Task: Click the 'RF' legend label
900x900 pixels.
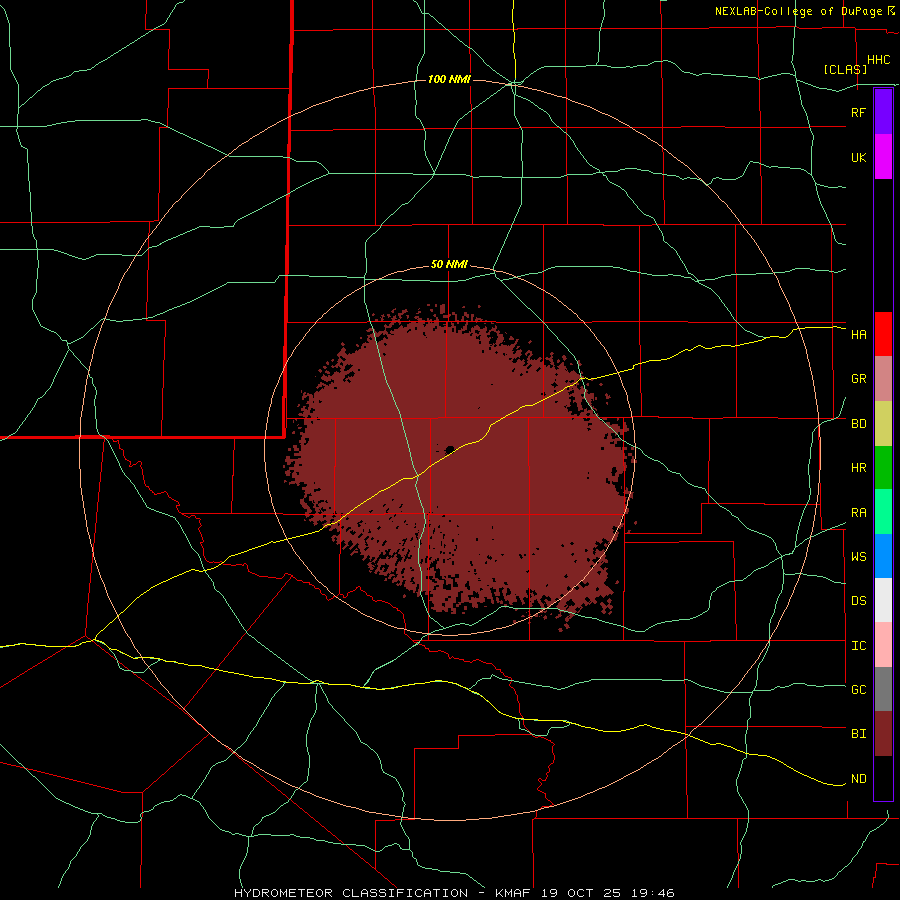Action: click(858, 112)
